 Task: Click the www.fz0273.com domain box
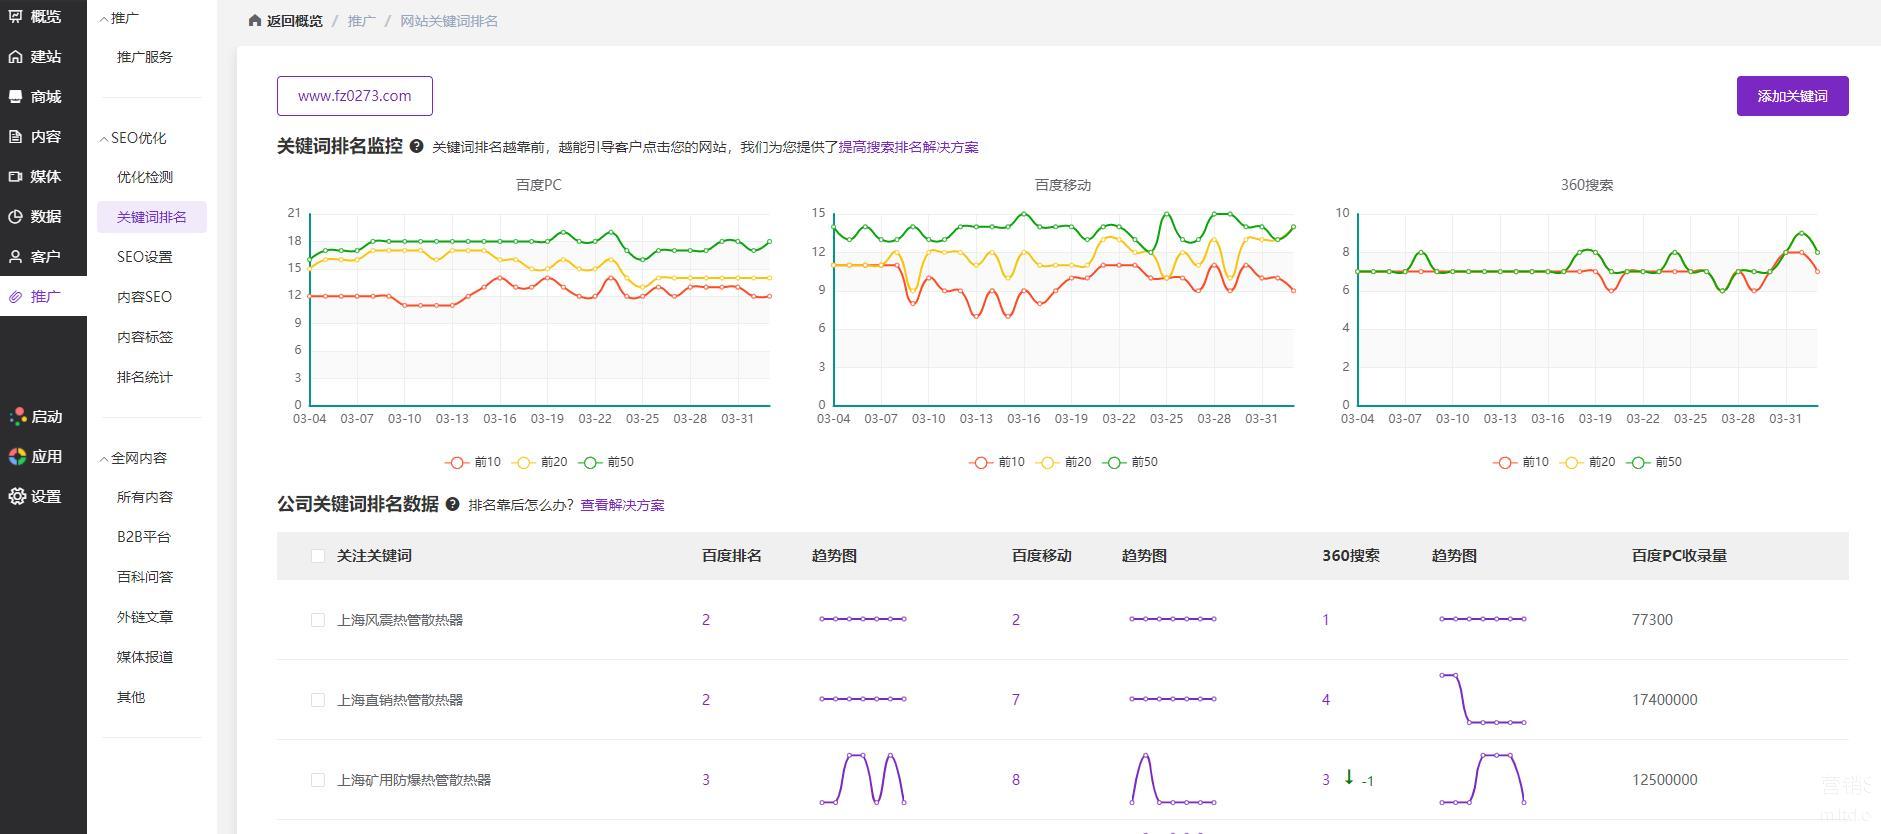355,96
